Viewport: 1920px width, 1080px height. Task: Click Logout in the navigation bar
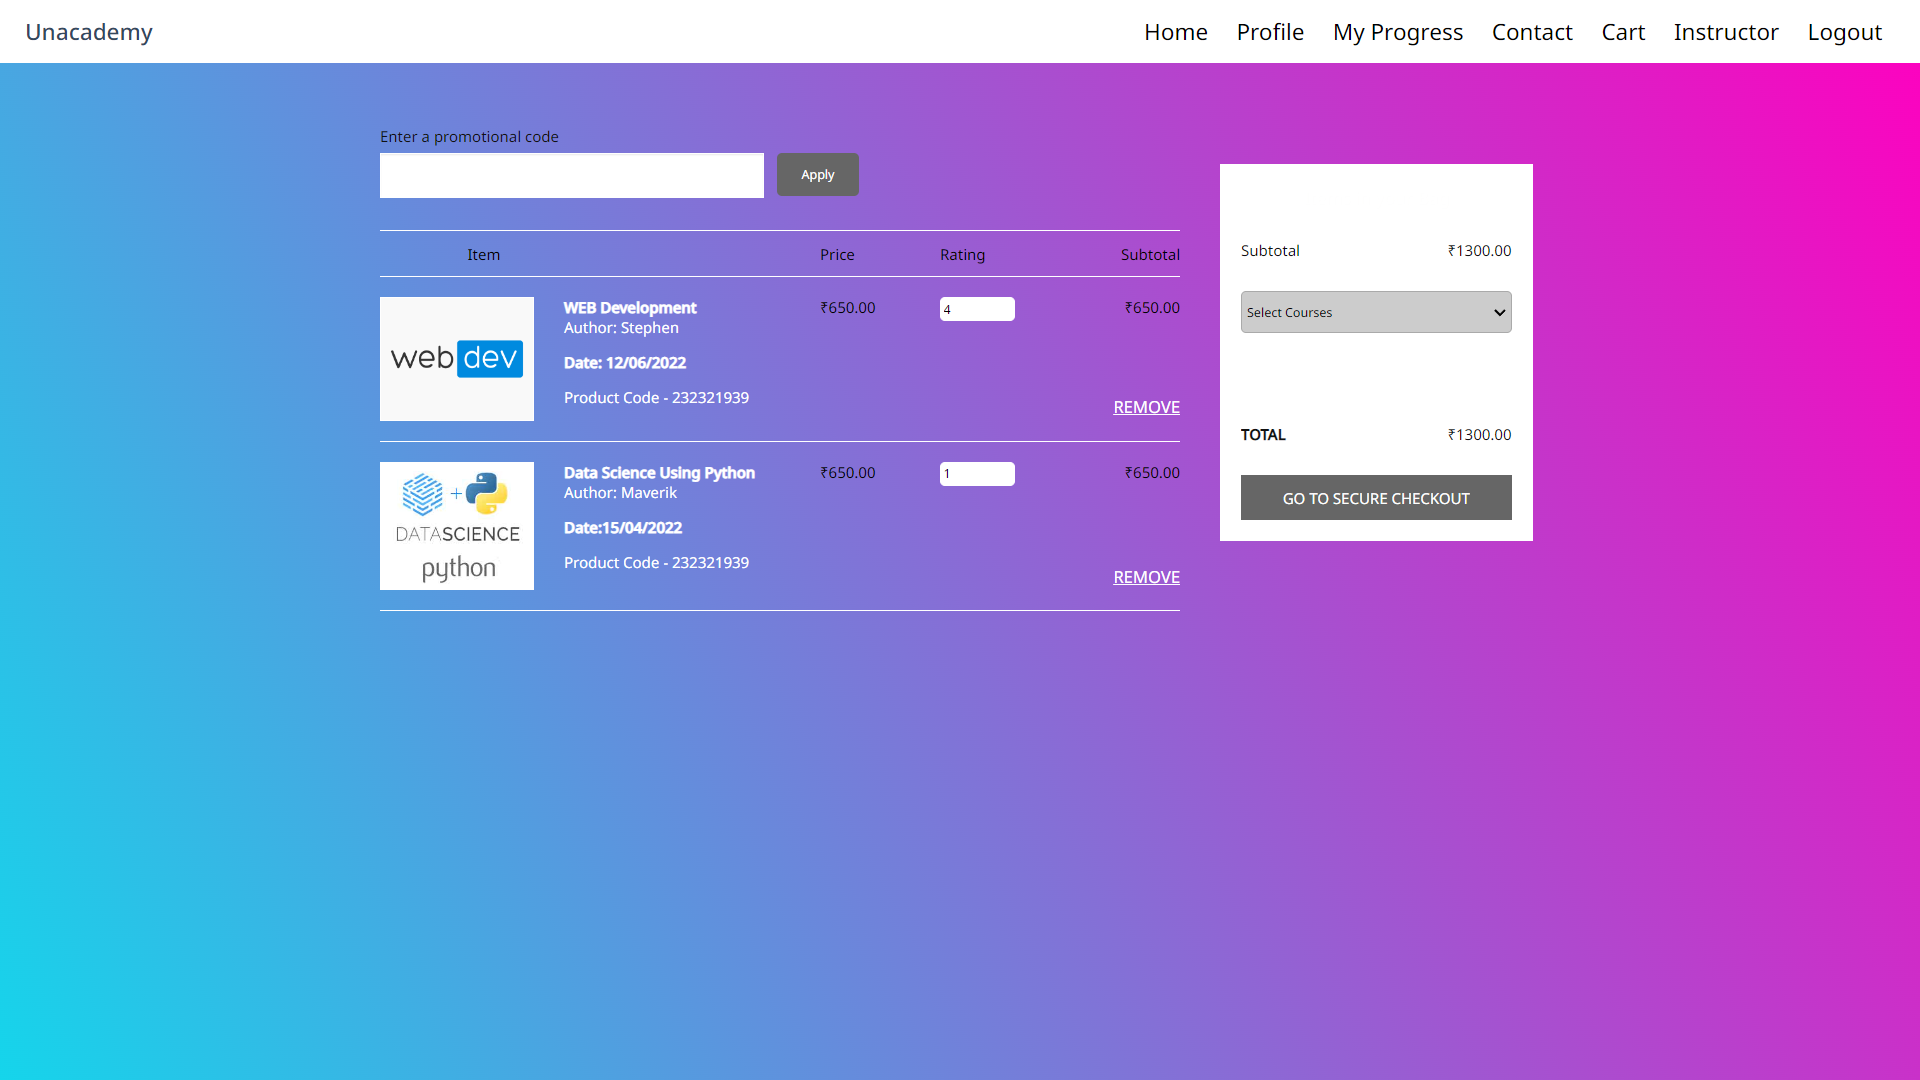pyautogui.click(x=1844, y=31)
